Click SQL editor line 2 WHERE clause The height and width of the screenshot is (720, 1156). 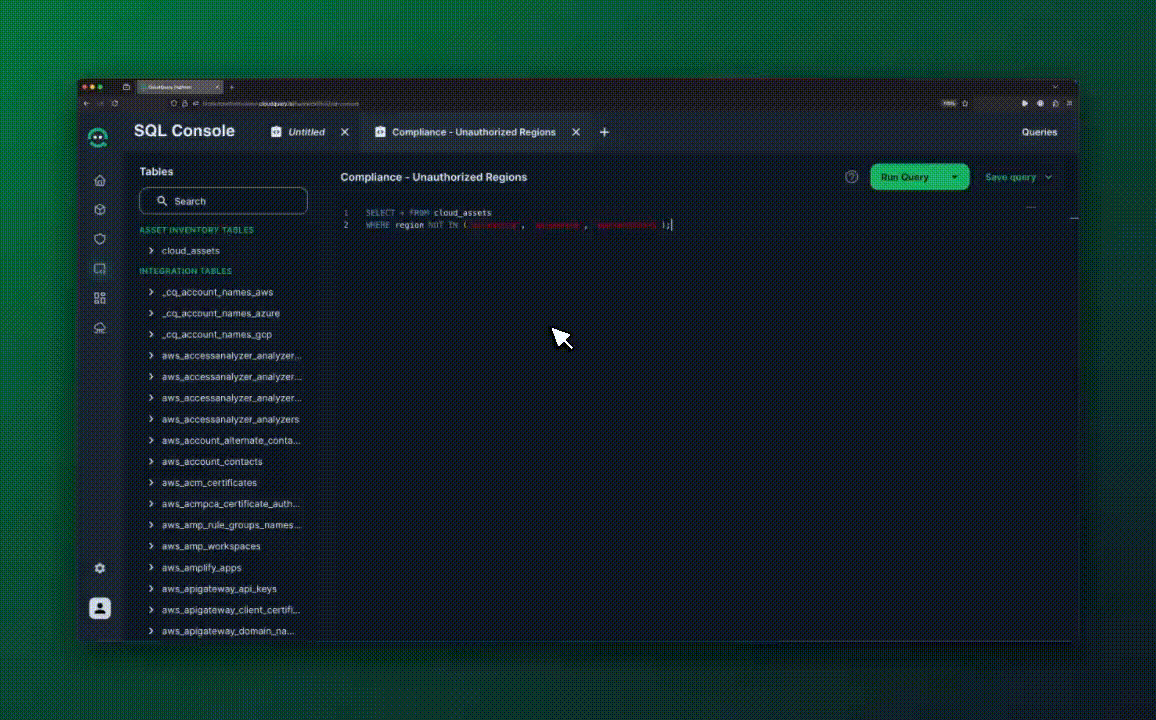tap(518, 226)
